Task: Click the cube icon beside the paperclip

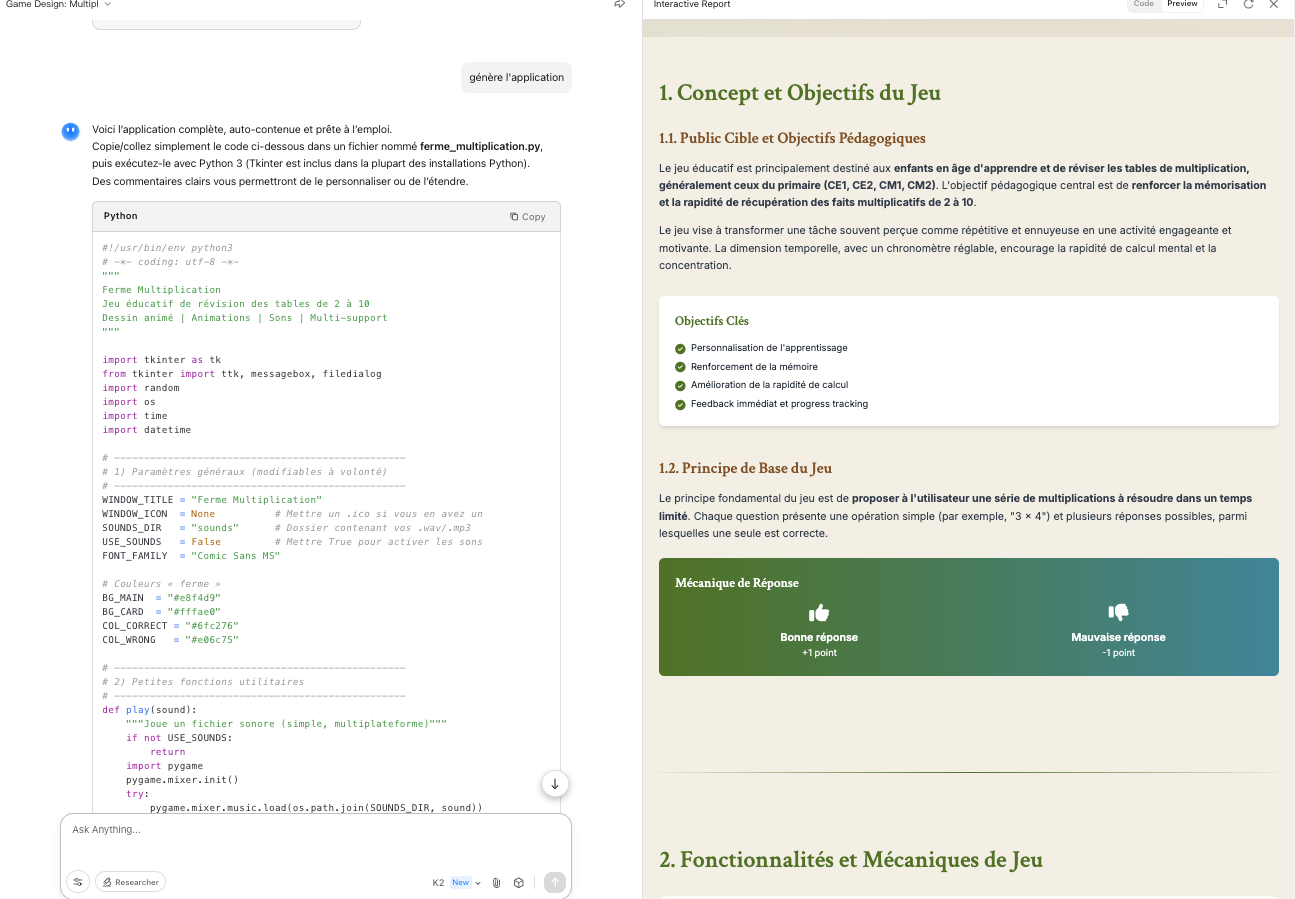Action: (519, 883)
